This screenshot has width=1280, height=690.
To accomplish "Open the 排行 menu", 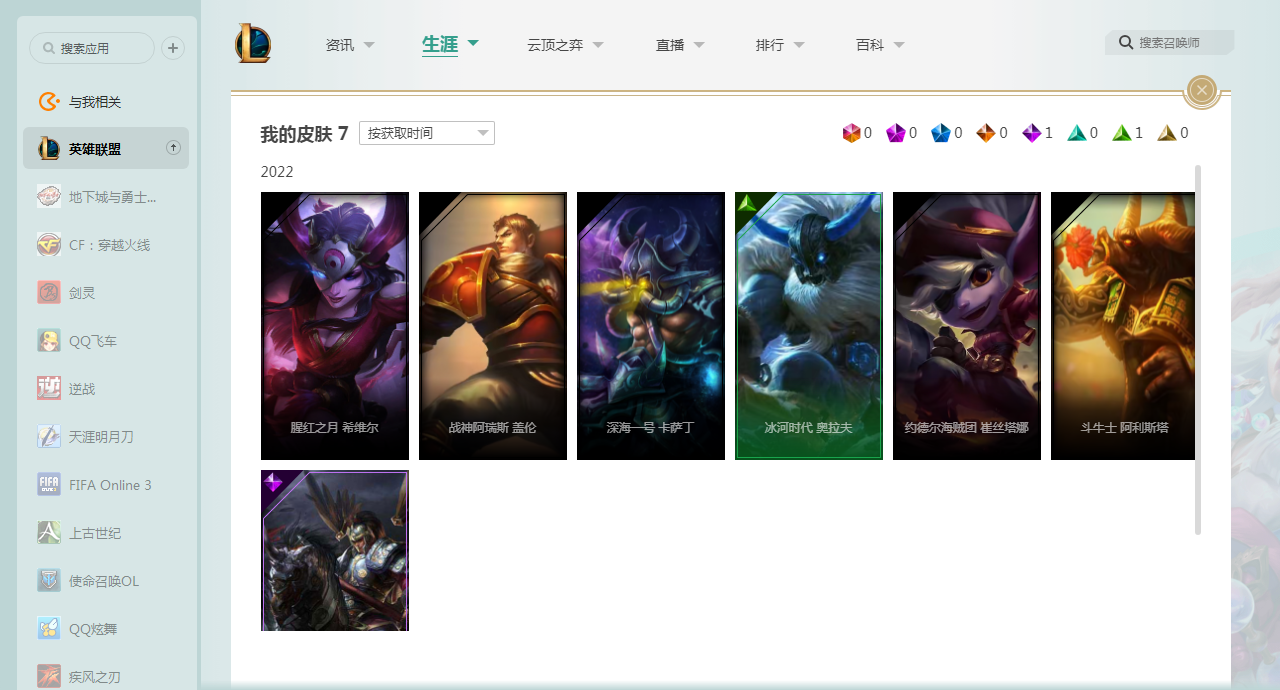I will [x=770, y=45].
